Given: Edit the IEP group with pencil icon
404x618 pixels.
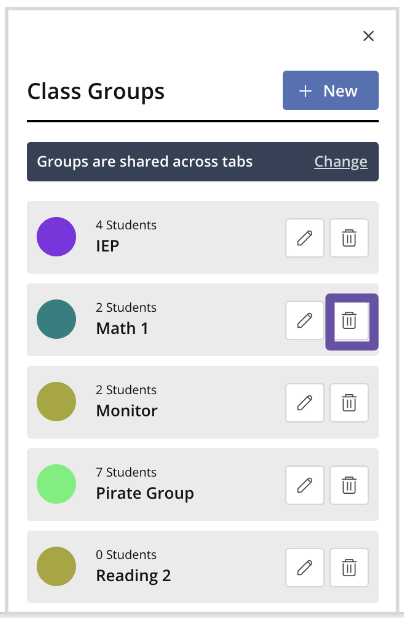Looking at the screenshot, I should [305, 238].
